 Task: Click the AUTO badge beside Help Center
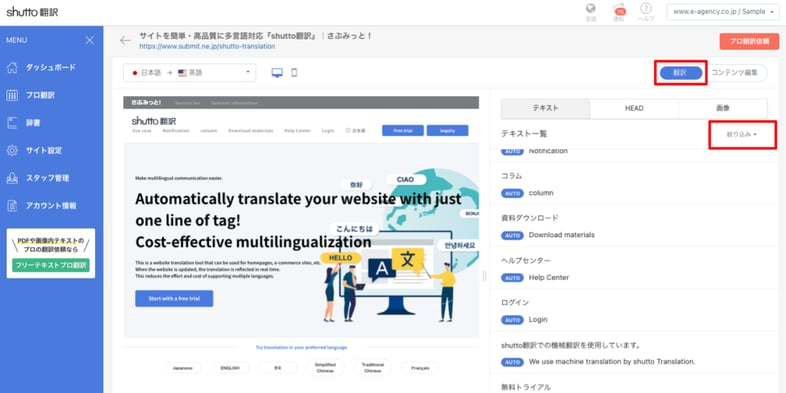[x=512, y=278]
